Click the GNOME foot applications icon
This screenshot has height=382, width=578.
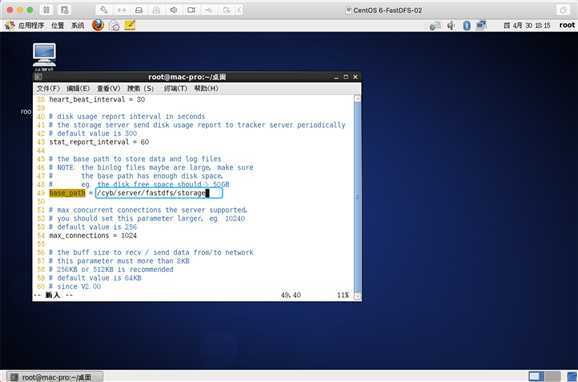10,25
